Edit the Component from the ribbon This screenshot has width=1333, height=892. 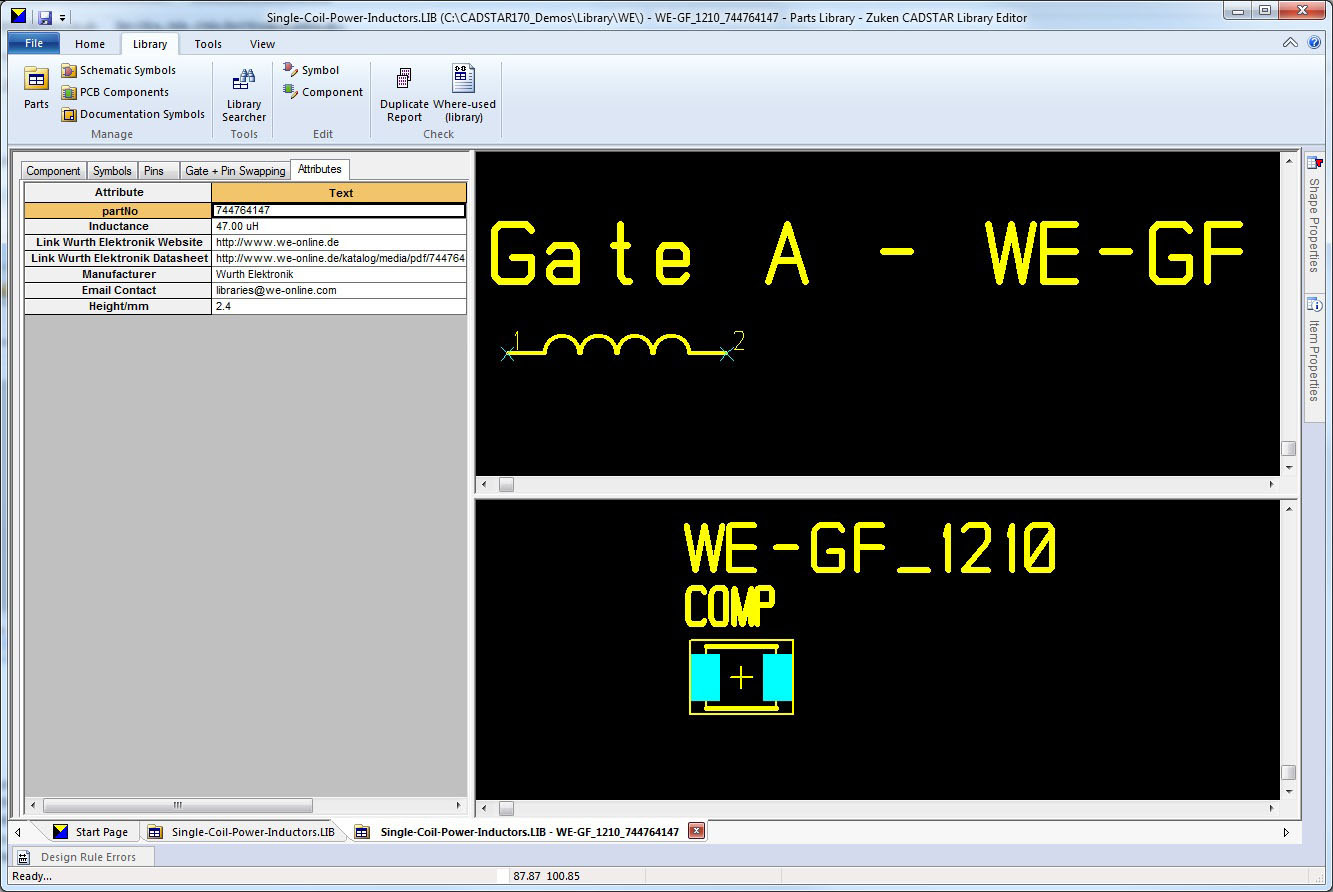[x=323, y=92]
